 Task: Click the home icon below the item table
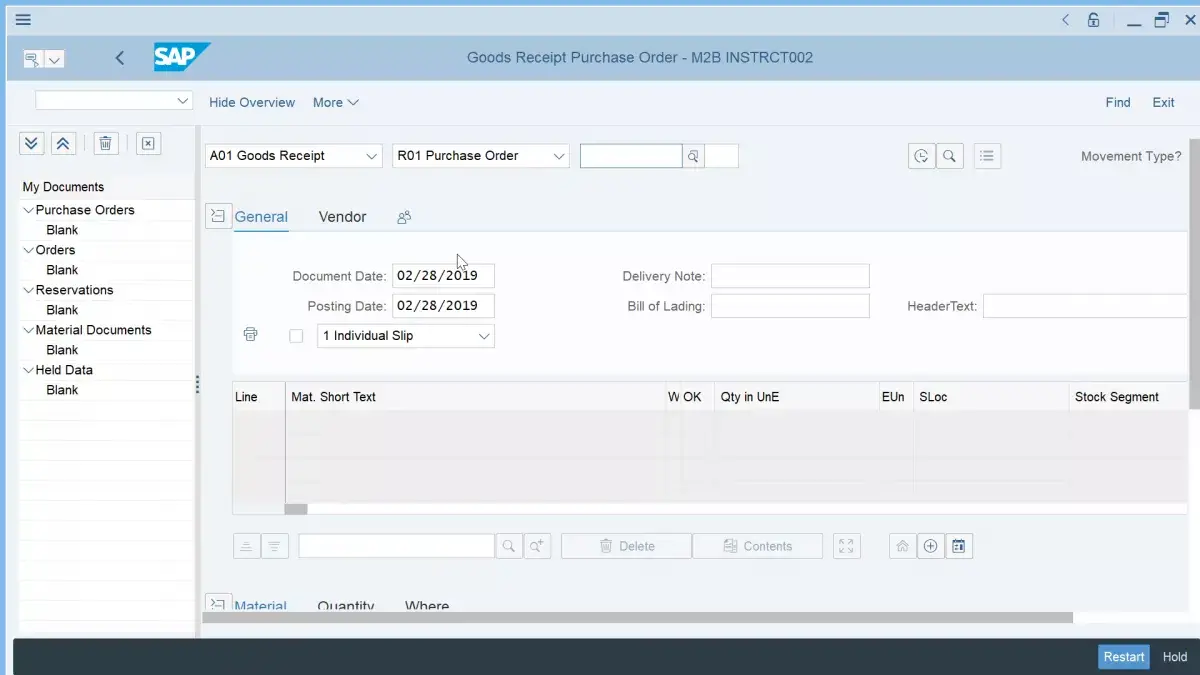pos(902,546)
